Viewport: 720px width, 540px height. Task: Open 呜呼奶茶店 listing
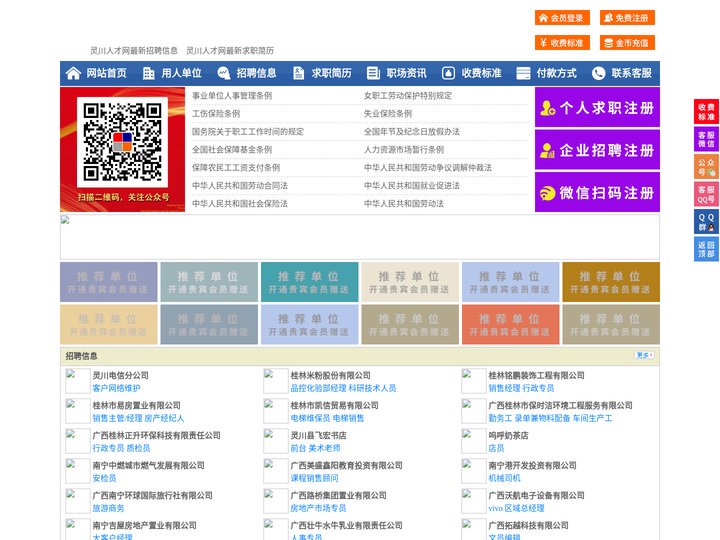pyautogui.click(x=508, y=435)
